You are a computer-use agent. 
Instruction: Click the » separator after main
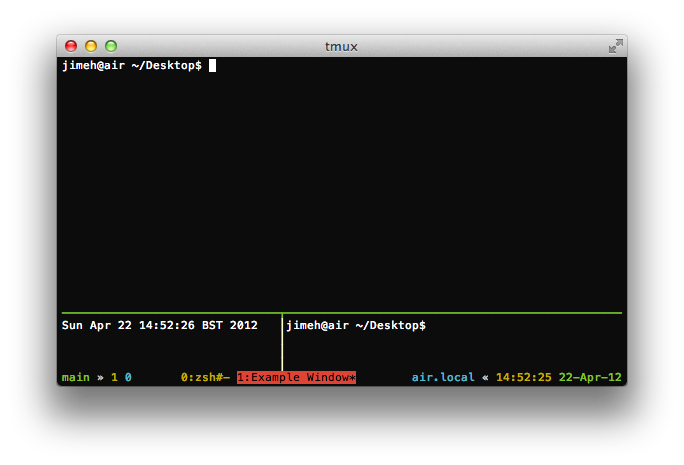tap(100, 378)
